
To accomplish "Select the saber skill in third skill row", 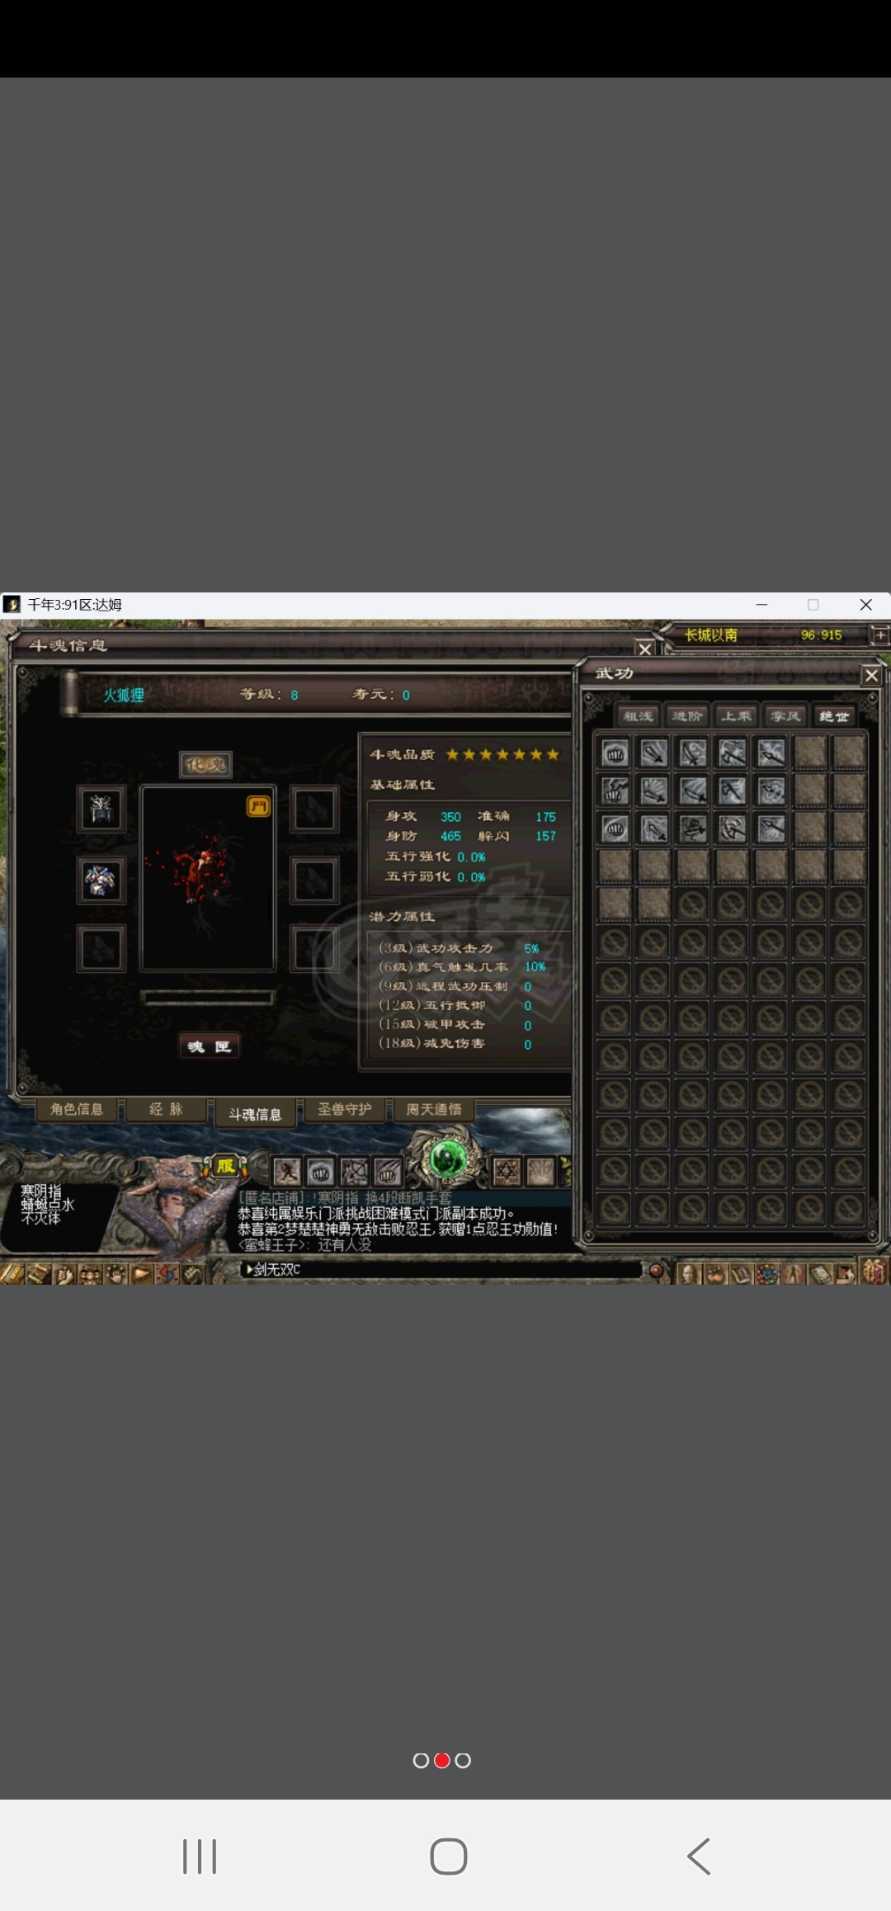I will pyautogui.click(x=693, y=828).
